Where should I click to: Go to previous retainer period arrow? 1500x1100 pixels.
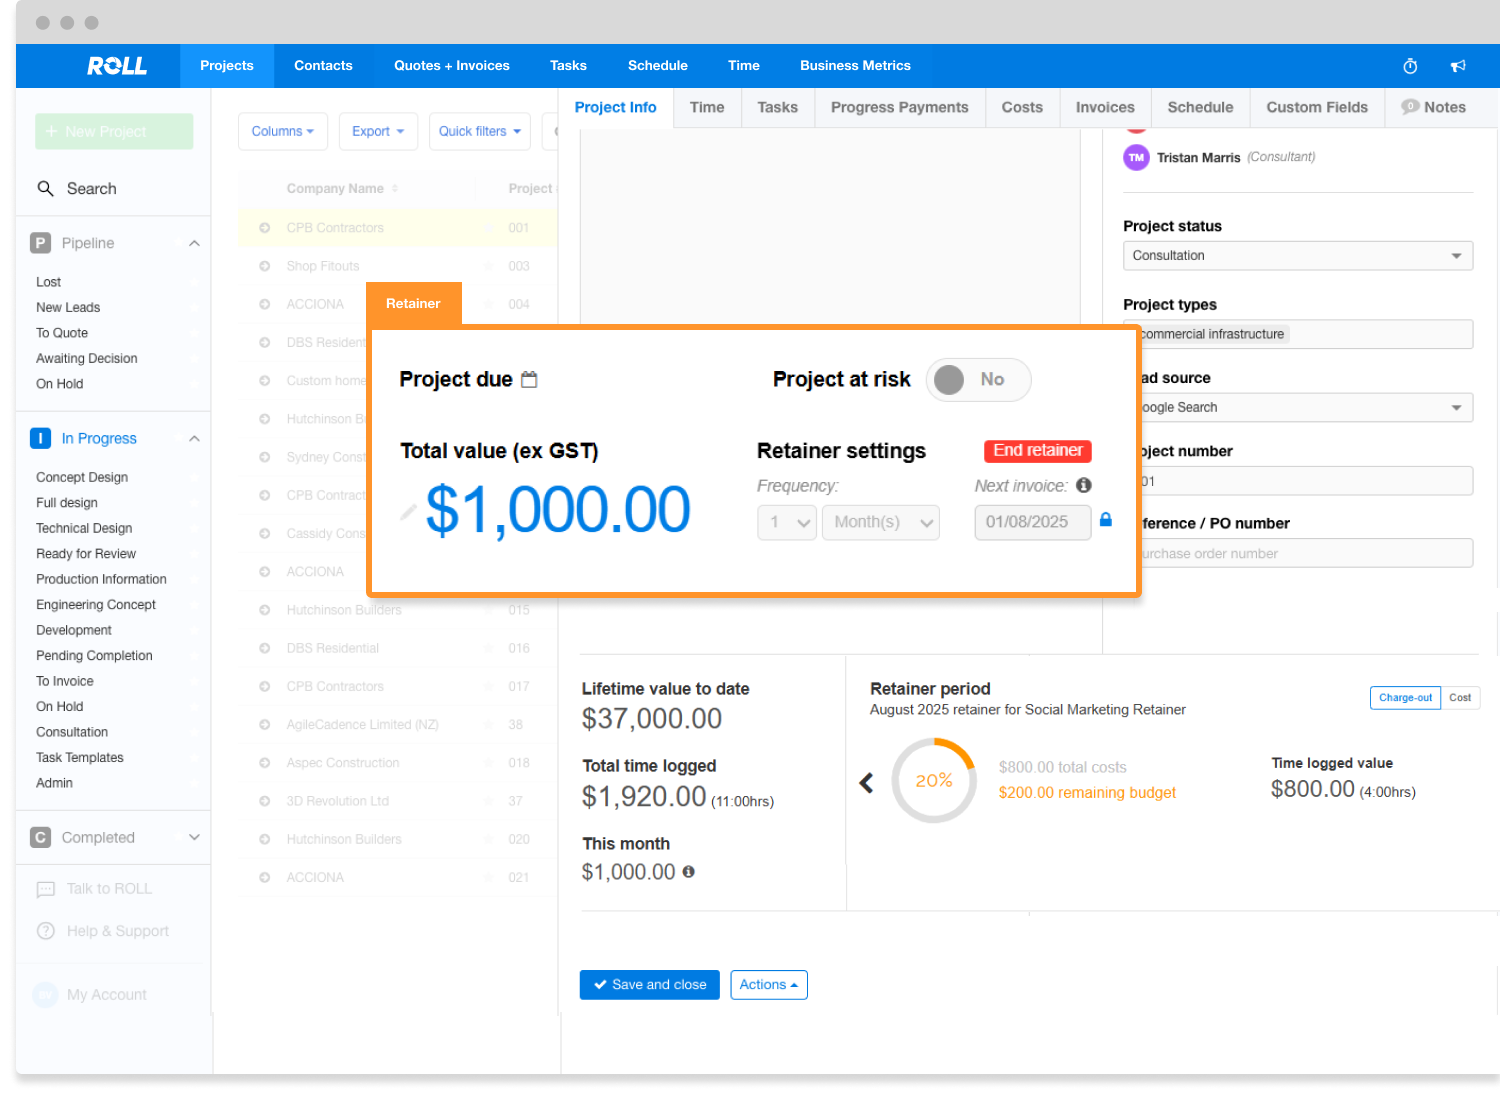tap(867, 783)
